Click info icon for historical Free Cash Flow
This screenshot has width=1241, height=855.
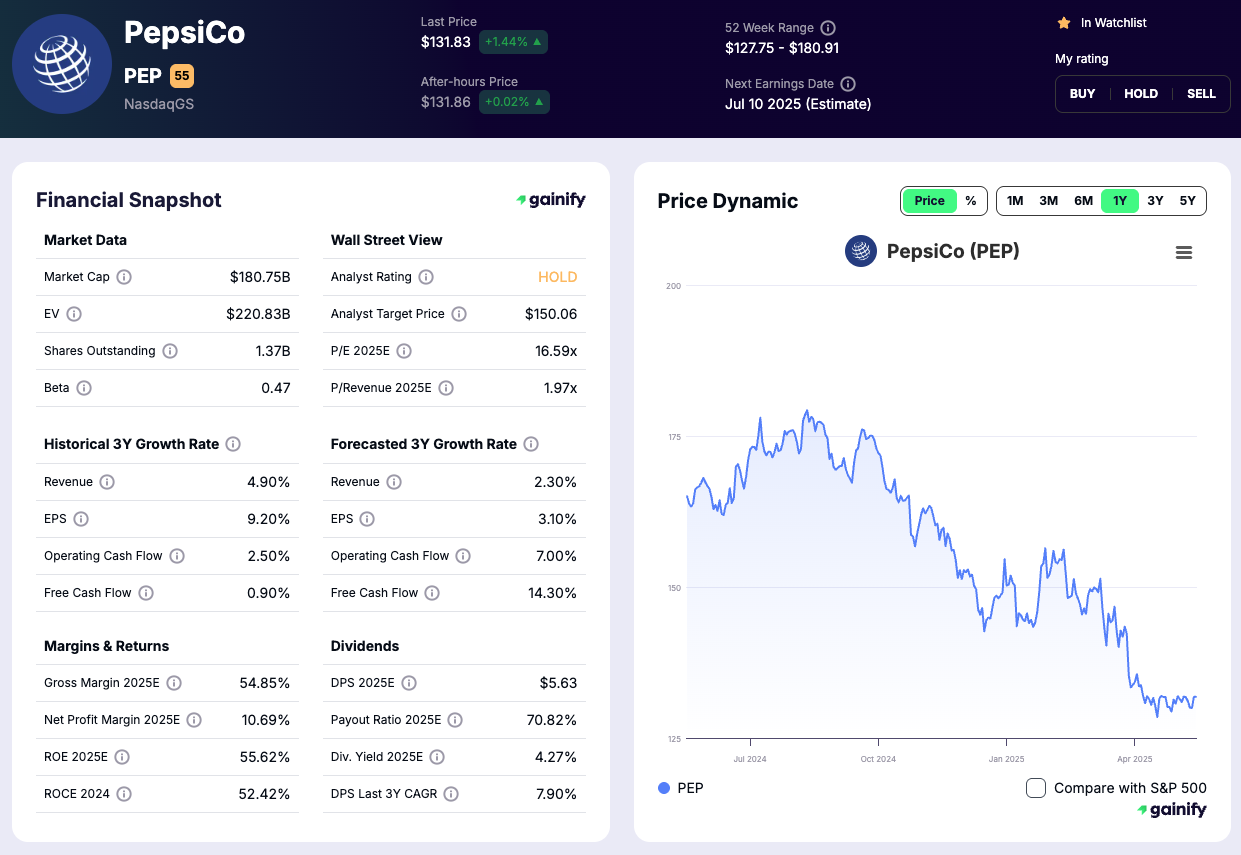point(146,593)
